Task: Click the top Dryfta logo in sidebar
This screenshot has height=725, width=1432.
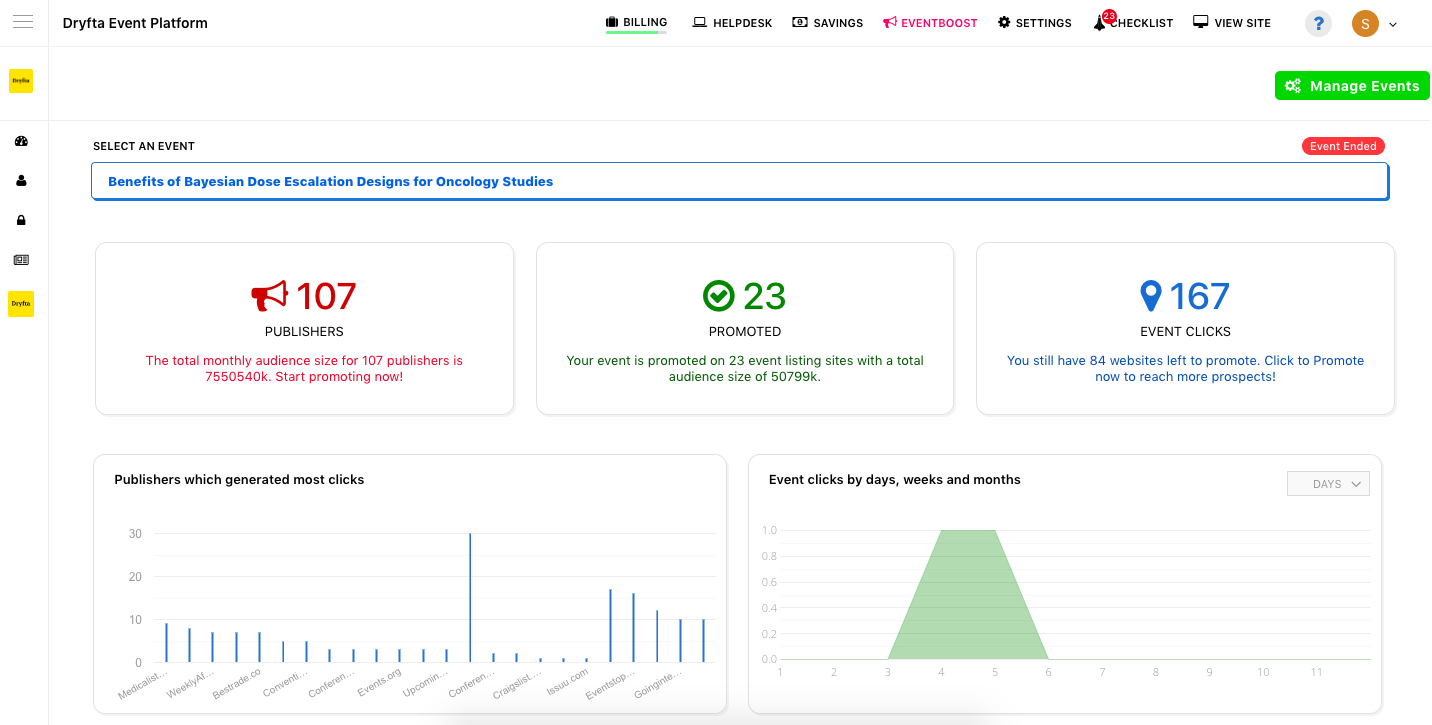Action: 21,81
